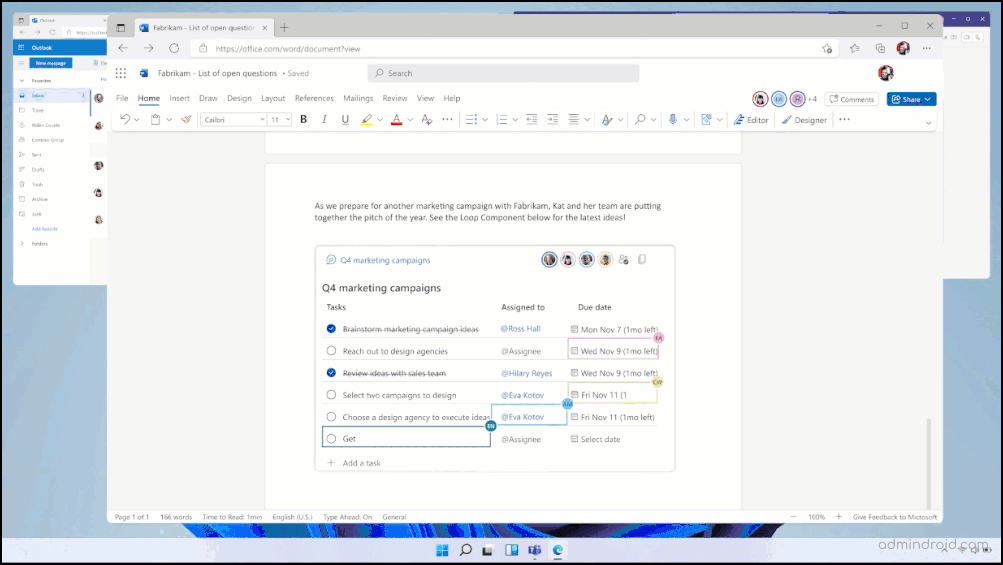Open numbered list dropdown arrow
The image size is (1003, 565).
[x=515, y=120]
